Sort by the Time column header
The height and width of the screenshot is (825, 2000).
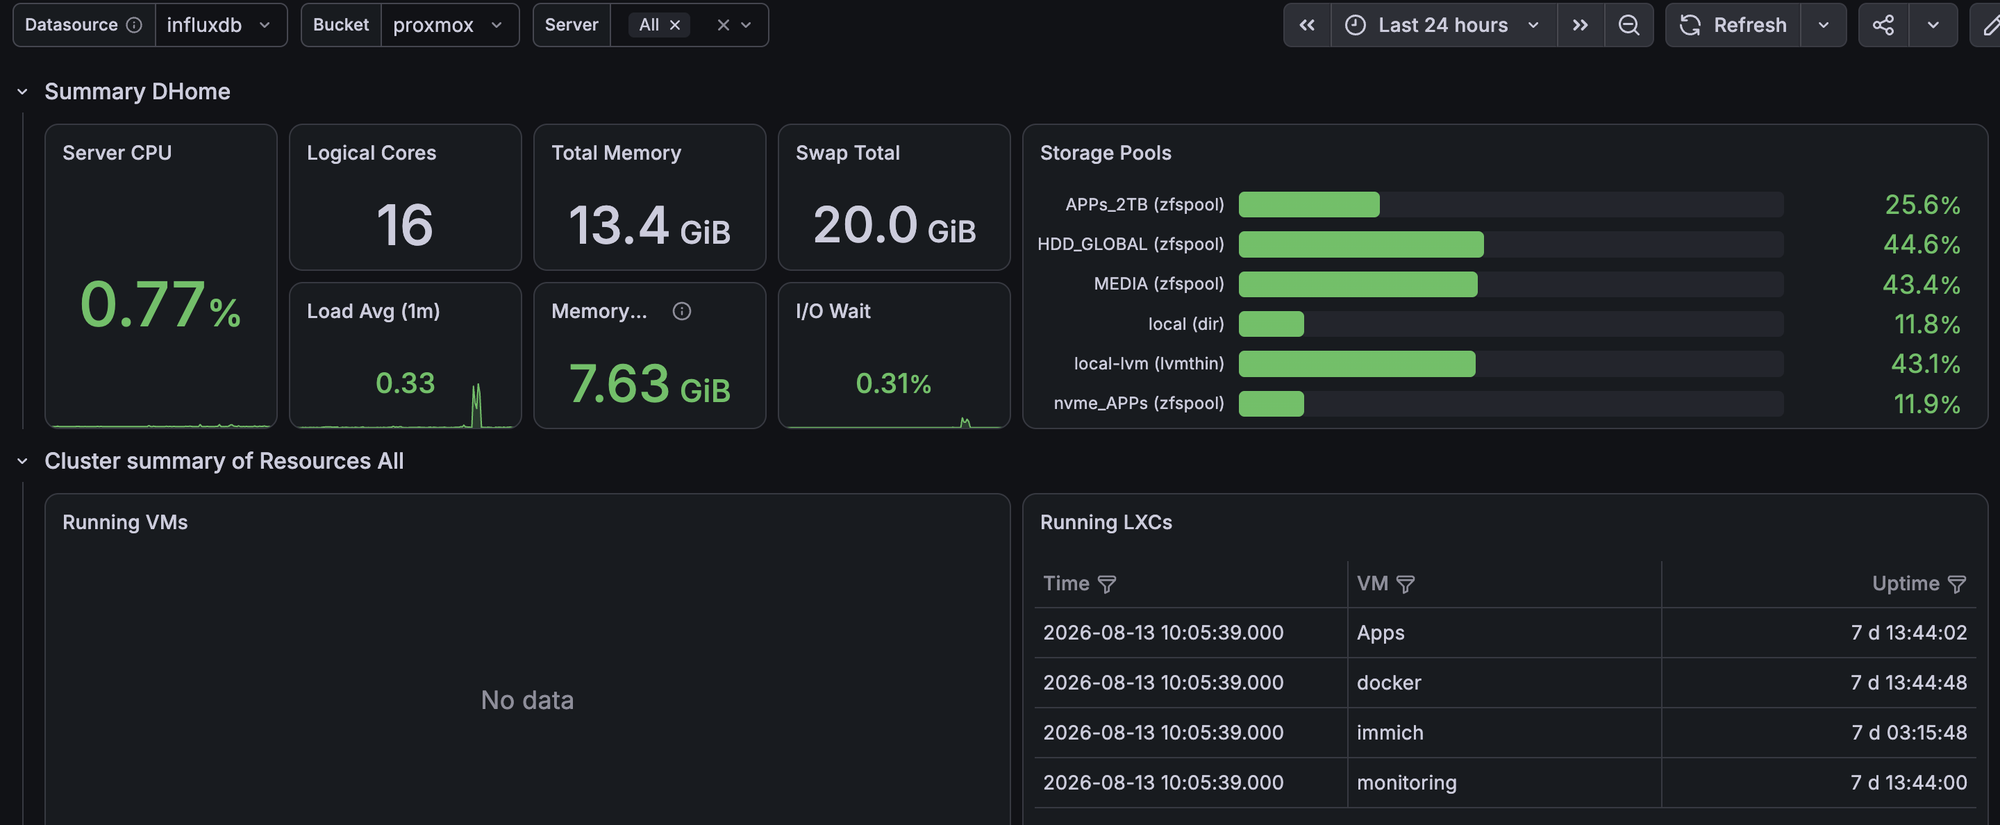point(1066,584)
